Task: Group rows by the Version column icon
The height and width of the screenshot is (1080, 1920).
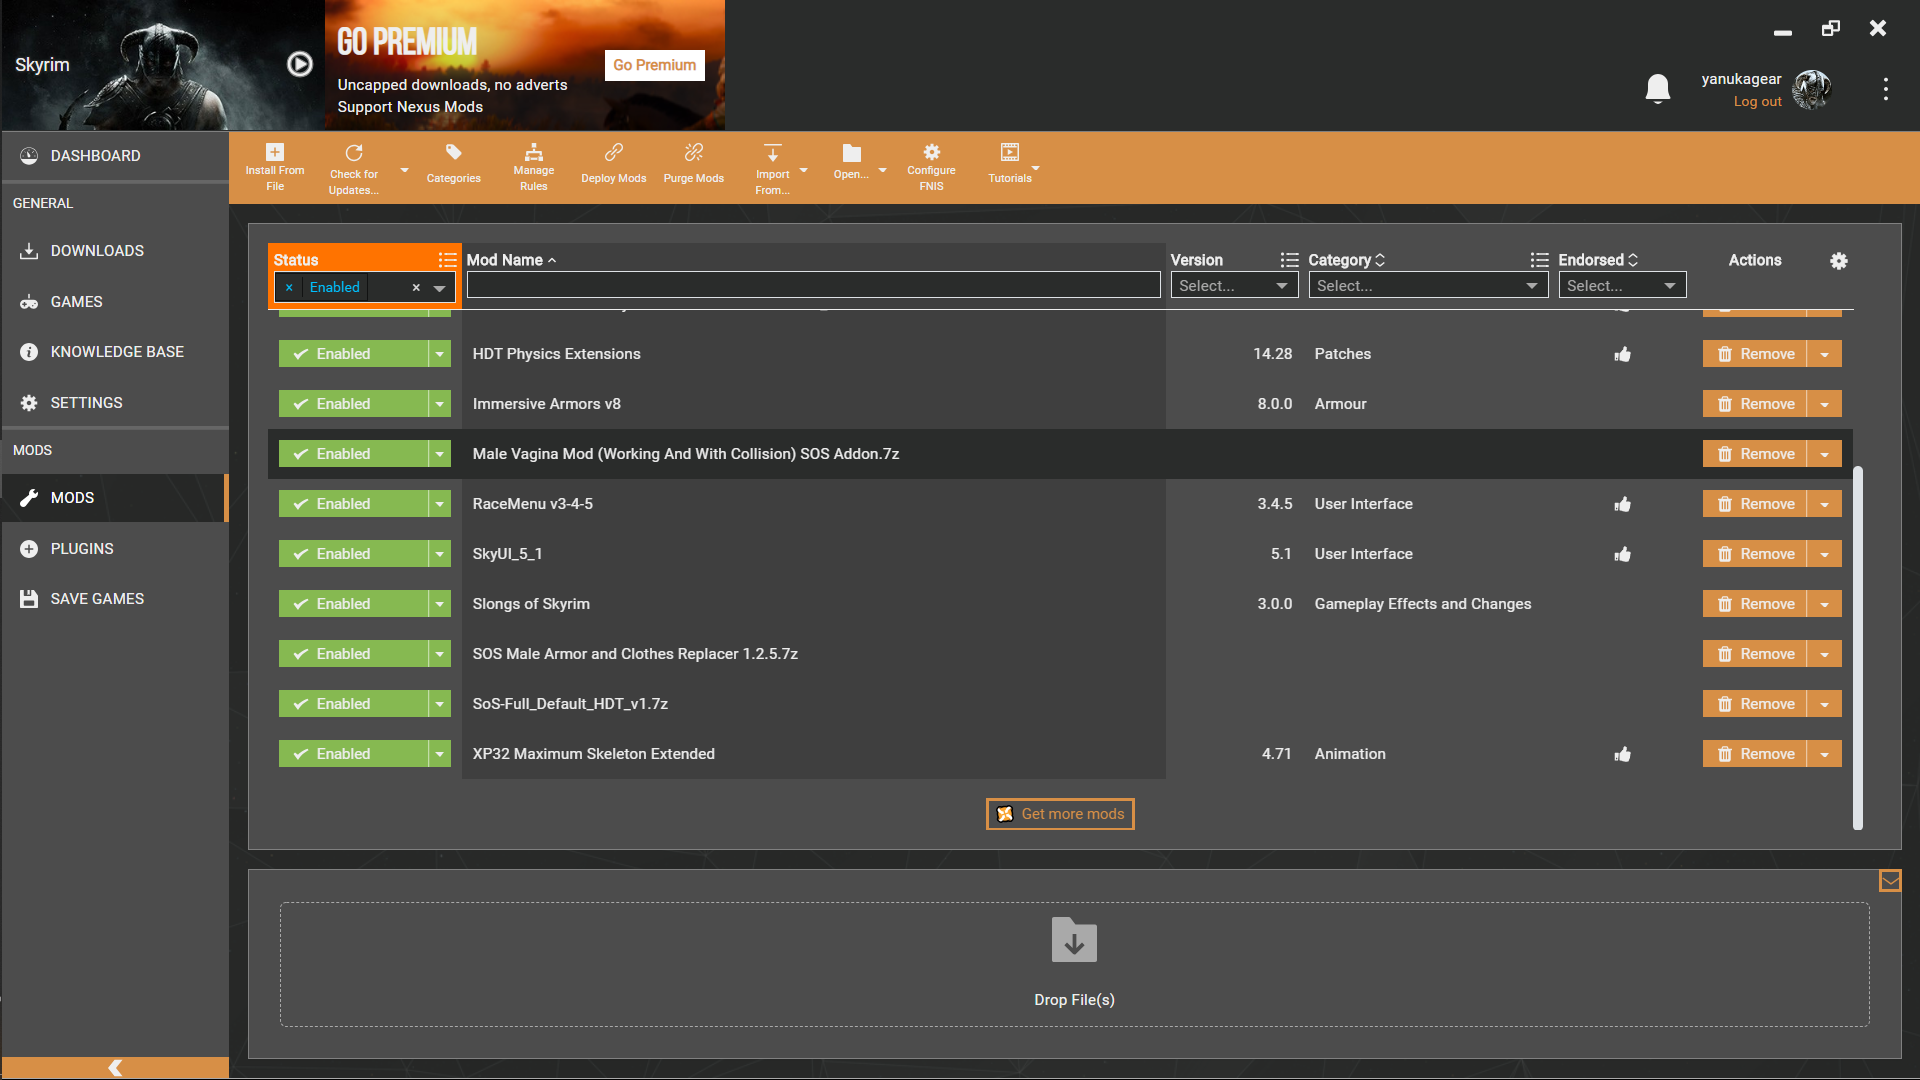Action: [1290, 260]
